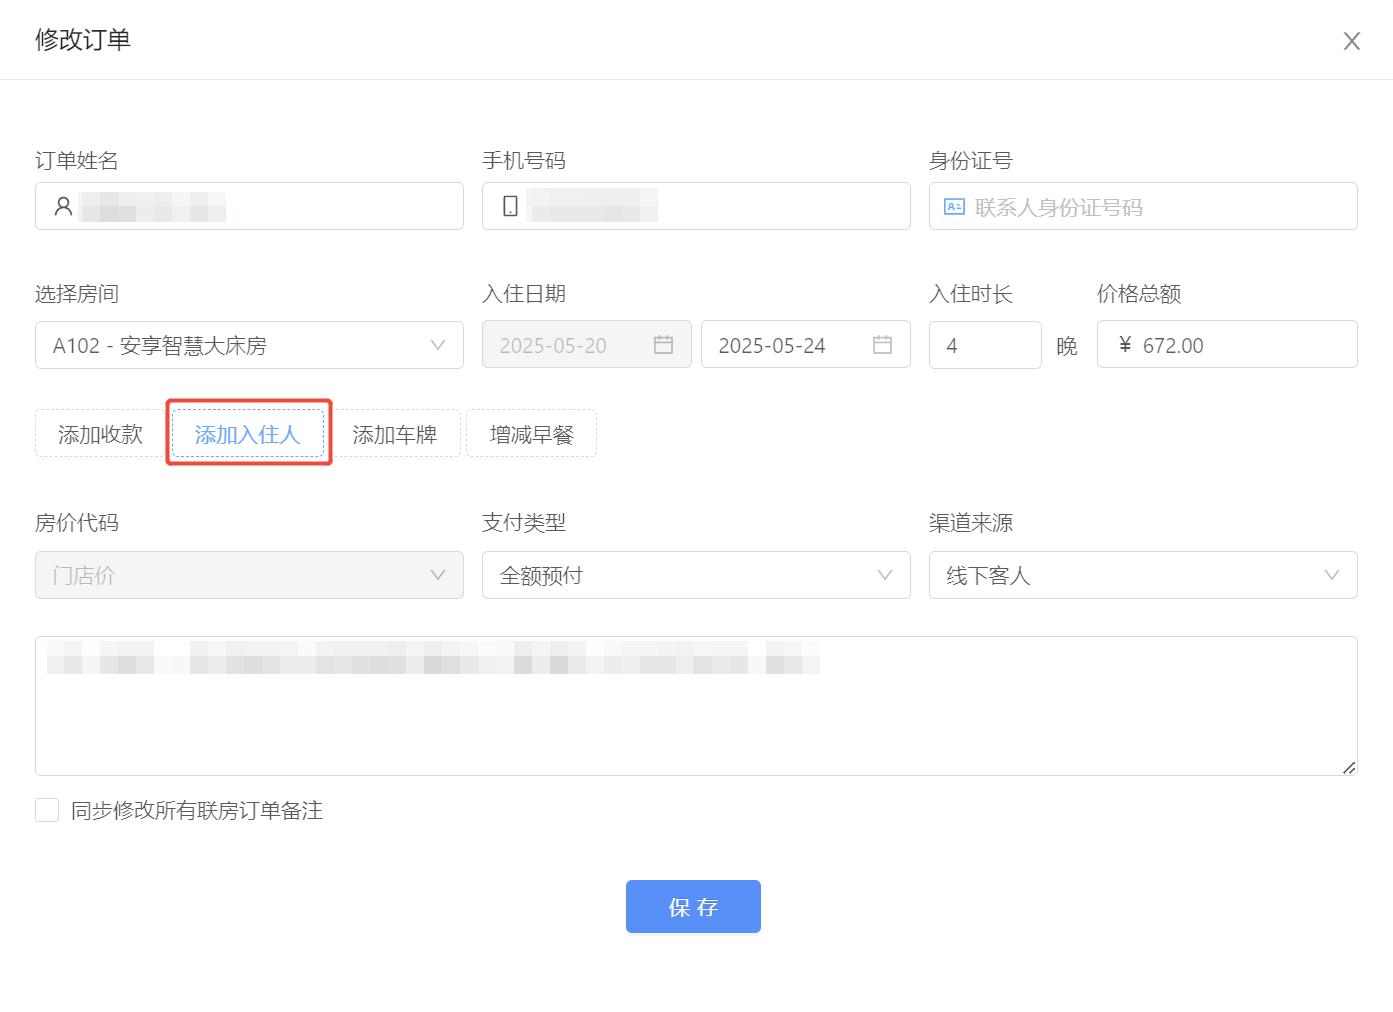The height and width of the screenshot is (1012, 1393).
Task: Click the 手机号码 label
Action: coord(524,161)
